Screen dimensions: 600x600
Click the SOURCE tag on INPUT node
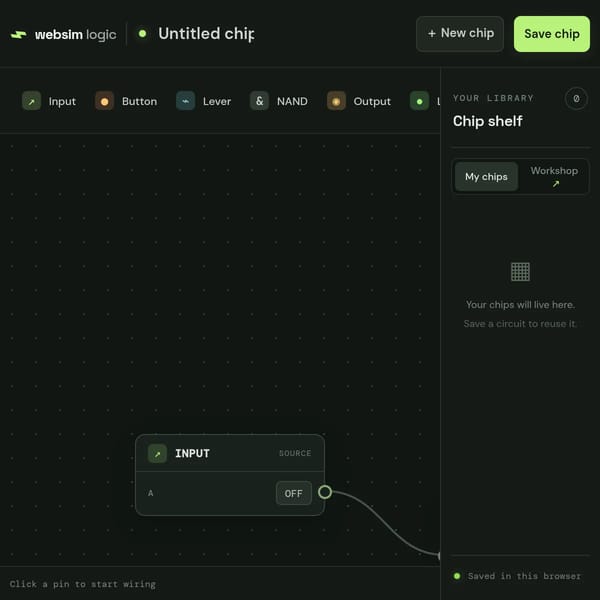295,453
